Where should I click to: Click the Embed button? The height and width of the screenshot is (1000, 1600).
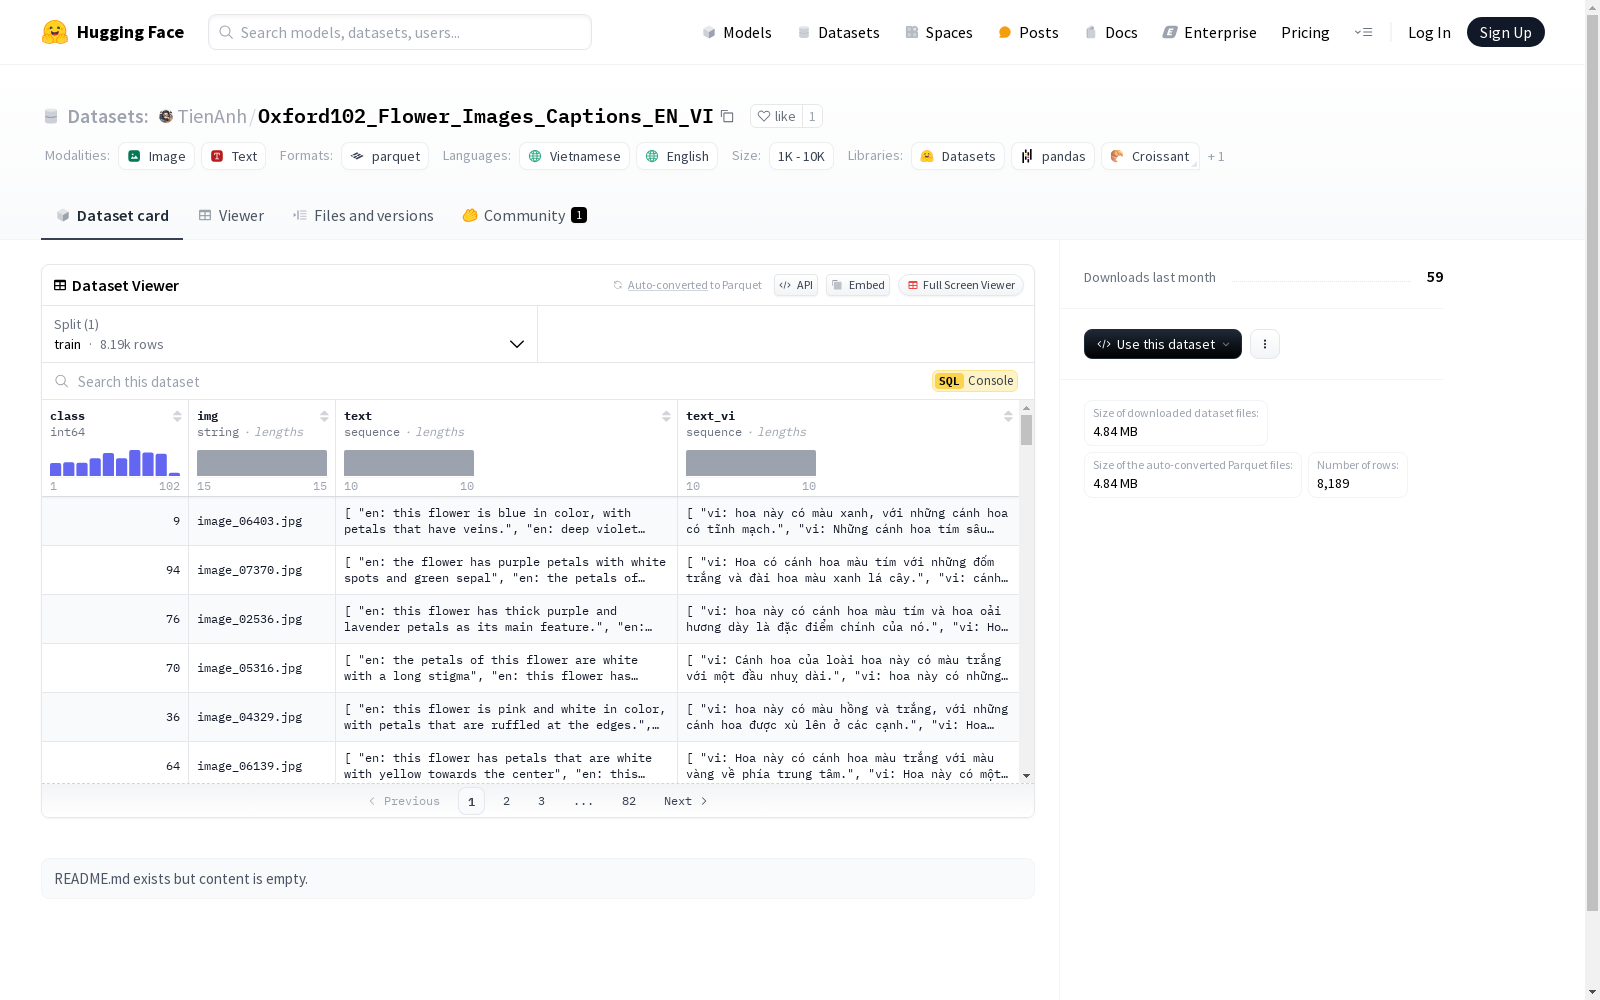858,285
